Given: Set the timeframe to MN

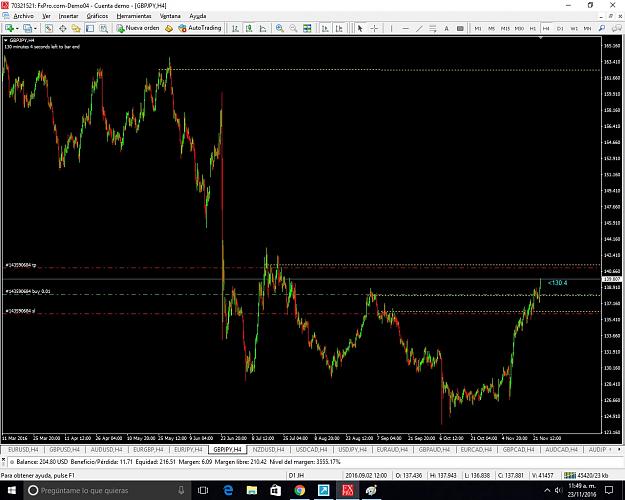Looking at the screenshot, I should (588, 28).
